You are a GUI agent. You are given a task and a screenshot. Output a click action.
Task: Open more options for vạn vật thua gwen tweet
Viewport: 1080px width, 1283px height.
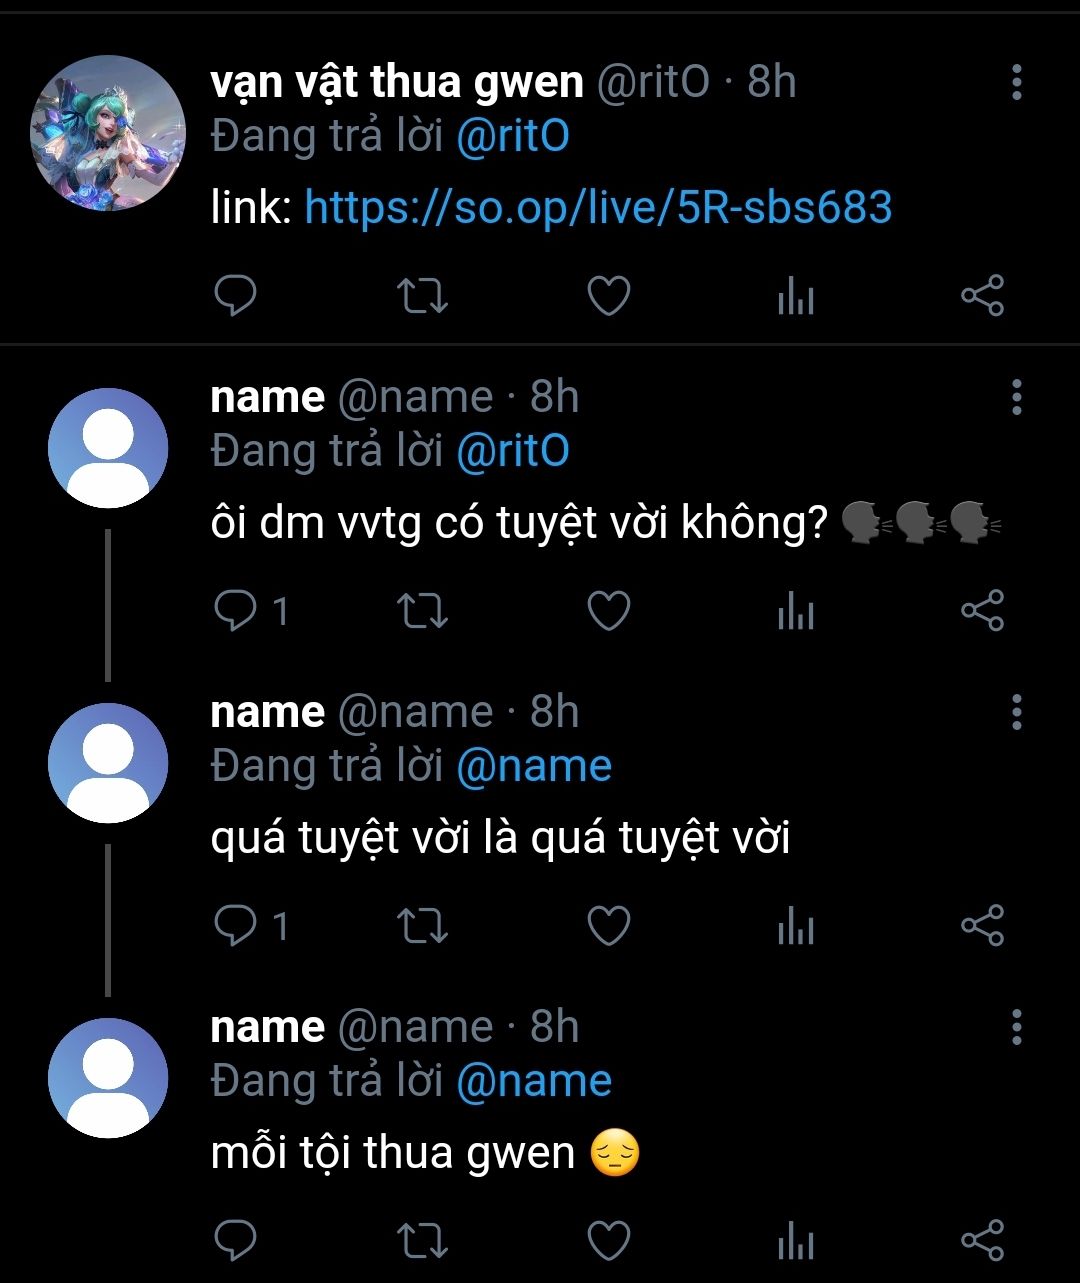(1016, 82)
